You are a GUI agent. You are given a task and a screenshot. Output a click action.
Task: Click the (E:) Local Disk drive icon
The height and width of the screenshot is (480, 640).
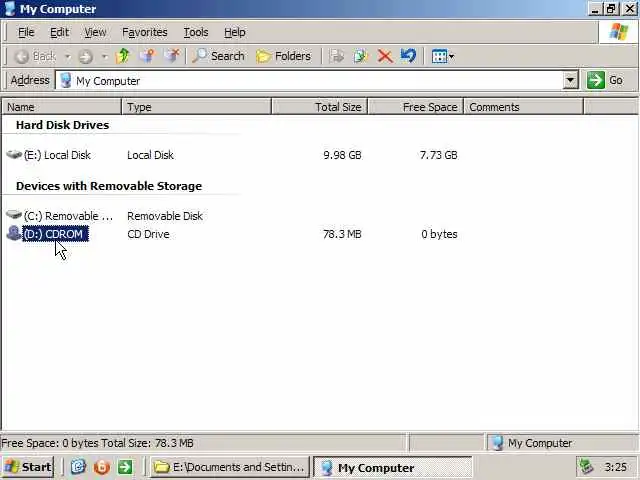[14, 155]
